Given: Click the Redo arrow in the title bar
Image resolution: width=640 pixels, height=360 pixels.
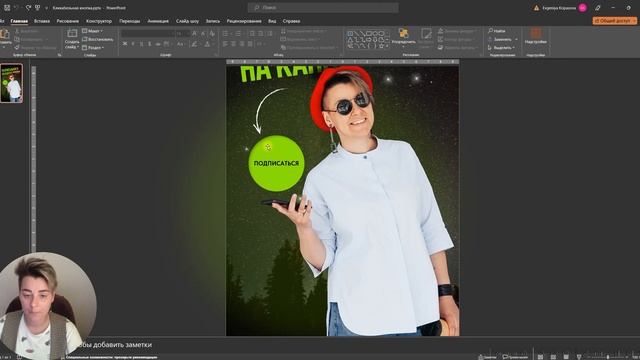Looking at the screenshot, I should (x=28, y=8).
